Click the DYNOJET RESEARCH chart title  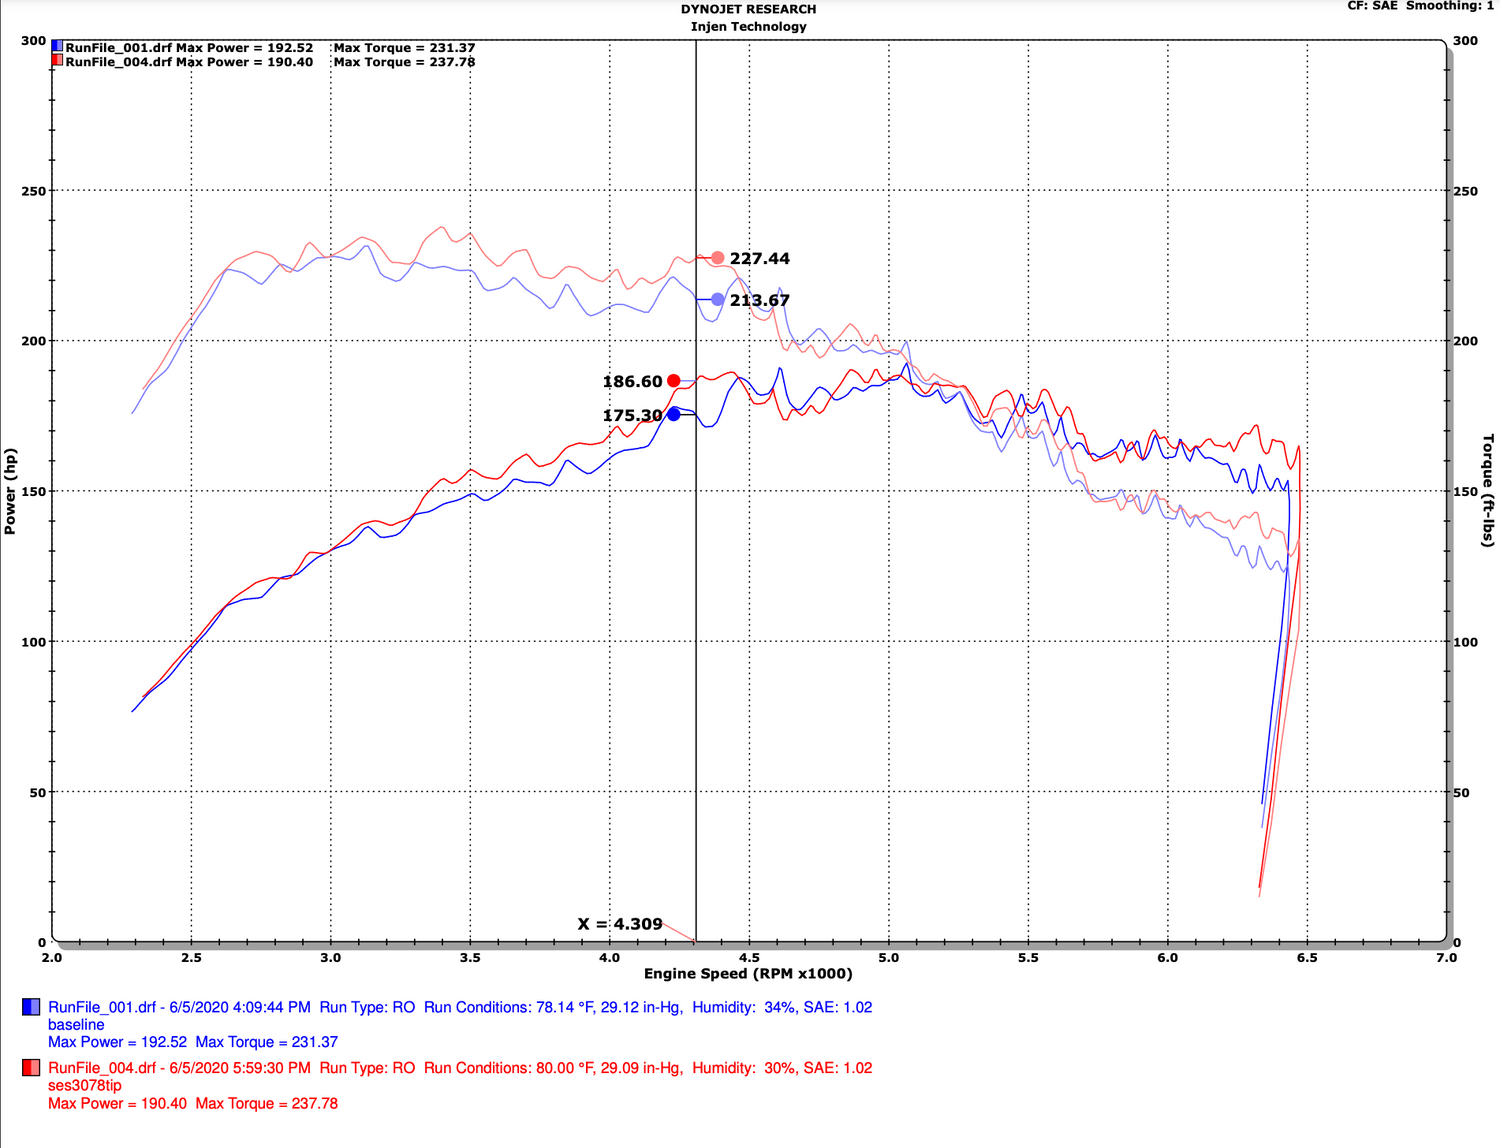click(x=749, y=9)
